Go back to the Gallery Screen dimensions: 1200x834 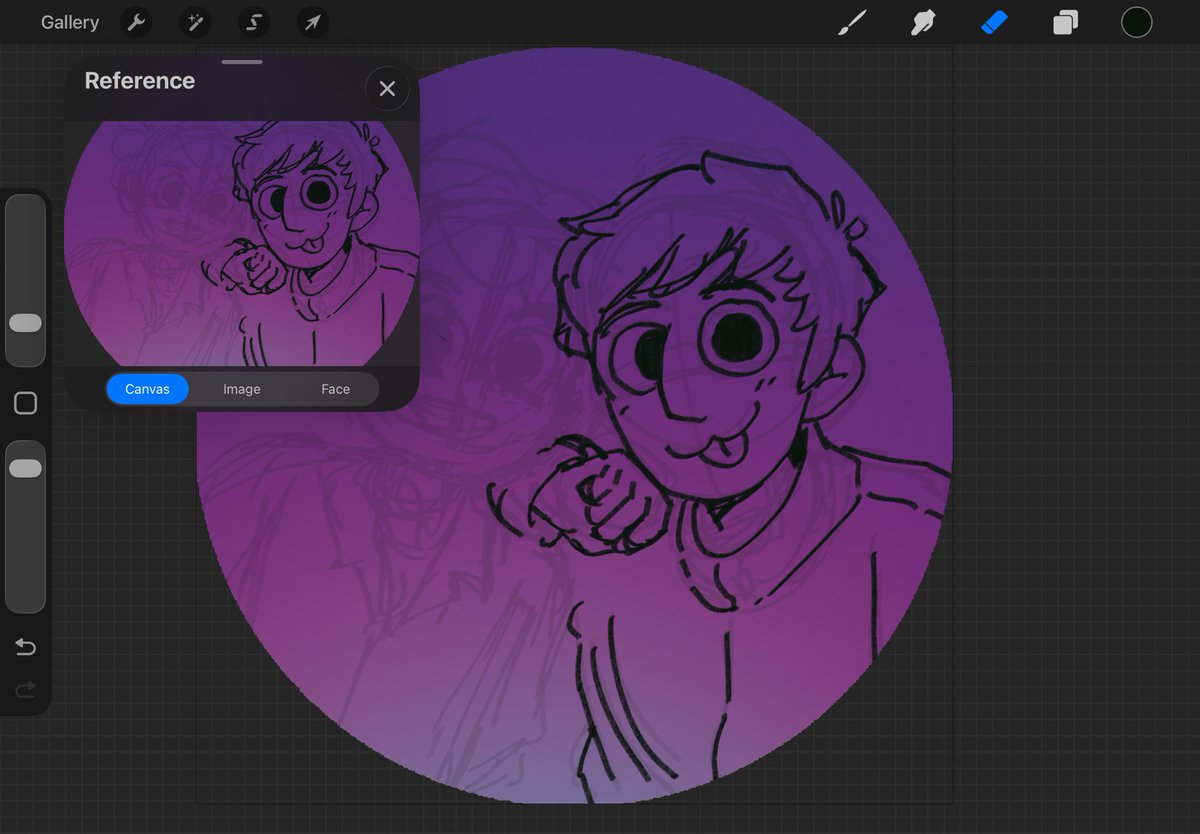(69, 22)
